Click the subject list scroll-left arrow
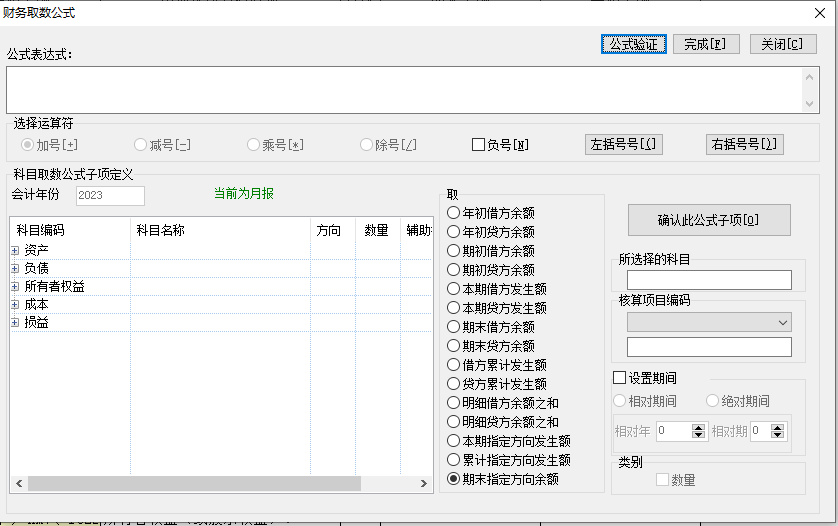The image size is (838, 526). tap(19, 484)
